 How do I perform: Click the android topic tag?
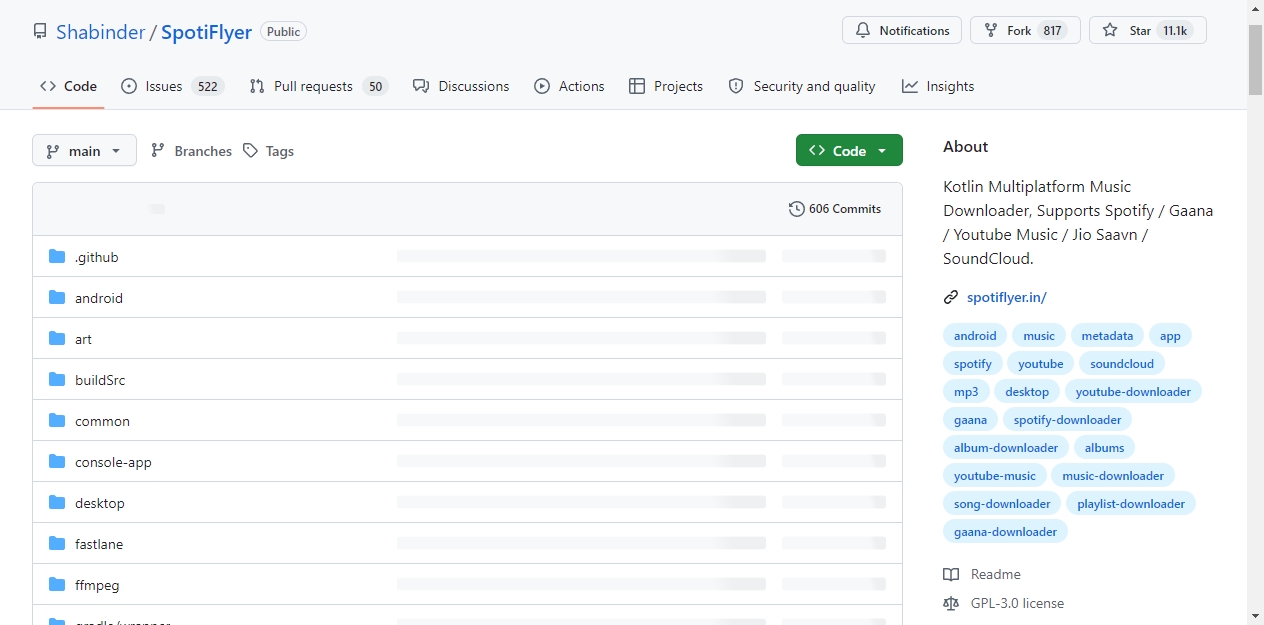coord(975,336)
